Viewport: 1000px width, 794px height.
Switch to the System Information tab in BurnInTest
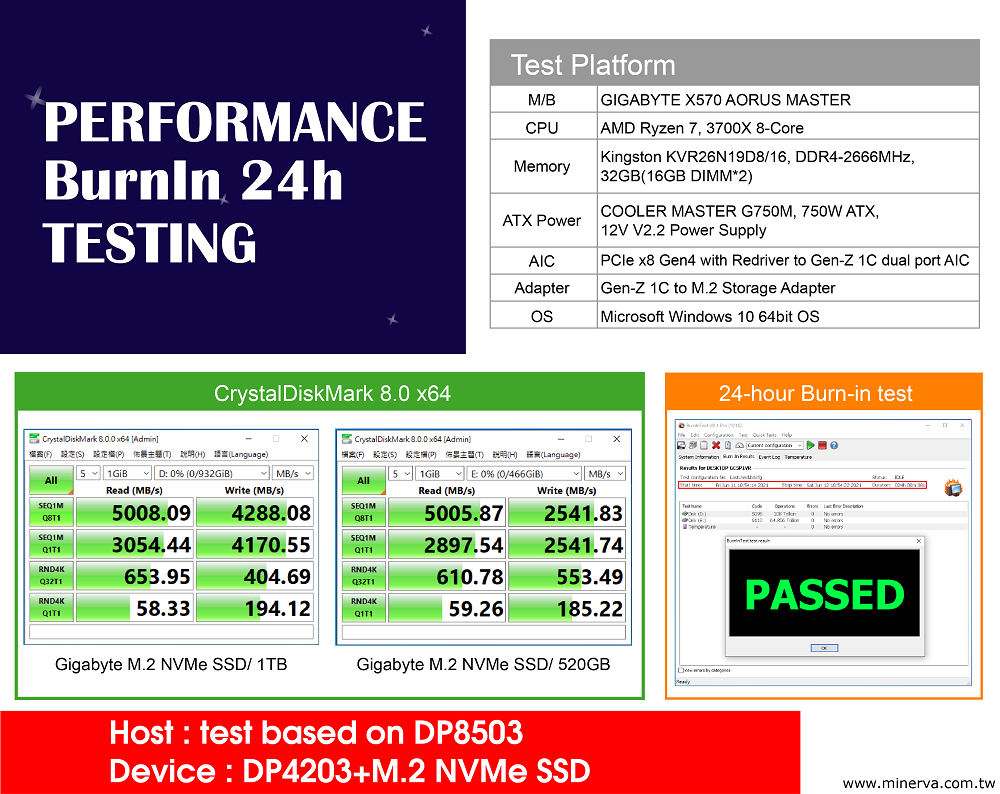(x=699, y=457)
